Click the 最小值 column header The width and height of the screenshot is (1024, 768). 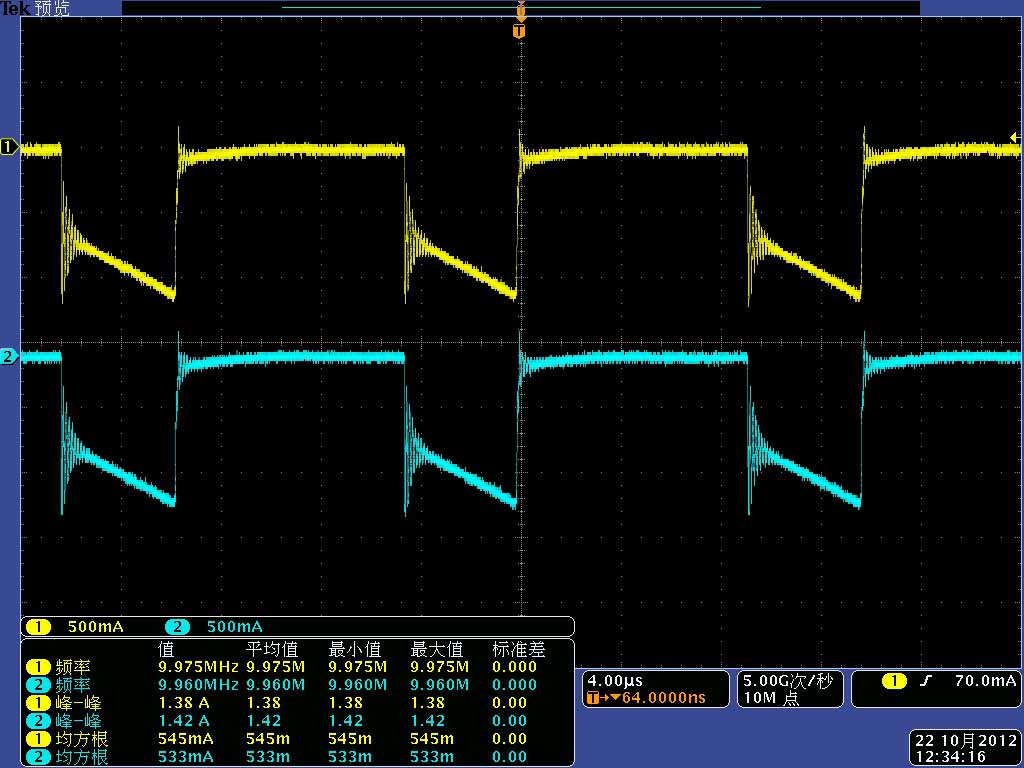[x=355, y=650]
